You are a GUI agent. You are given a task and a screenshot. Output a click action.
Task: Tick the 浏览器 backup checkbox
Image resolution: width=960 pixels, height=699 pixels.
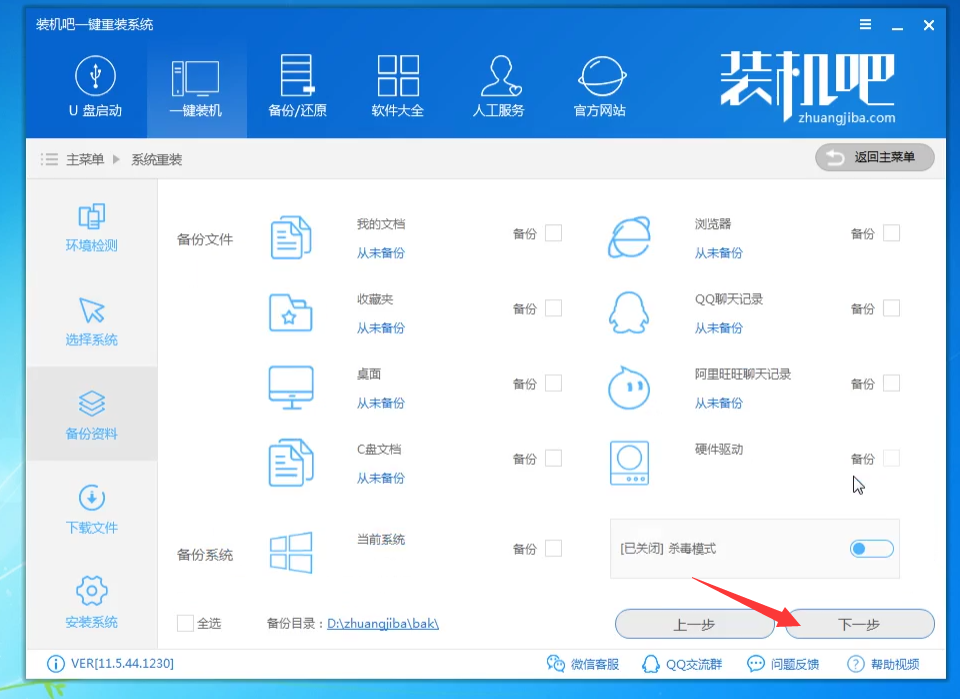coord(891,233)
